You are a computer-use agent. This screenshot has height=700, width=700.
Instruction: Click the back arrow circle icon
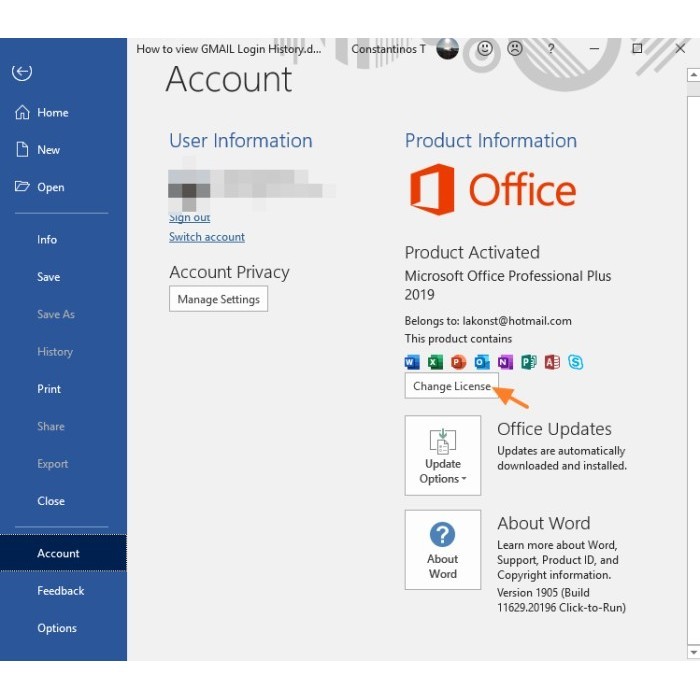pos(22,72)
